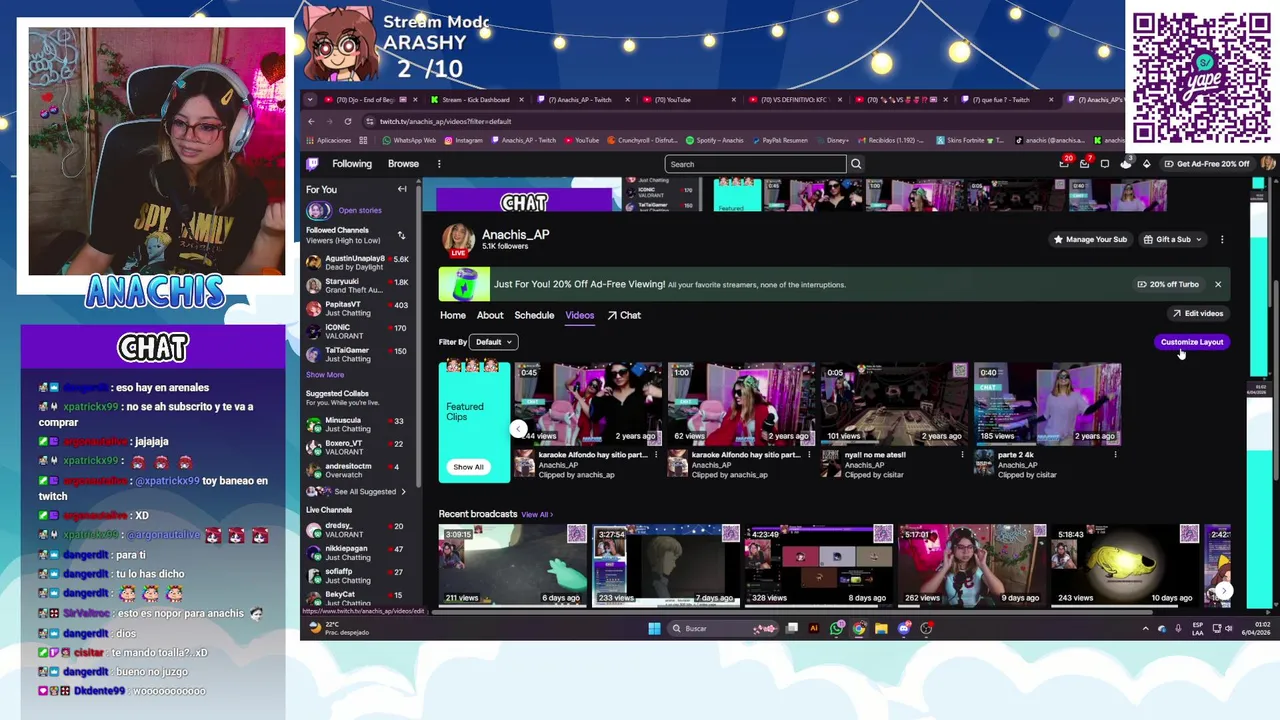This screenshot has width=1280, height=720.
Task: Open WhatsApp from the taskbar
Action: (836, 629)
